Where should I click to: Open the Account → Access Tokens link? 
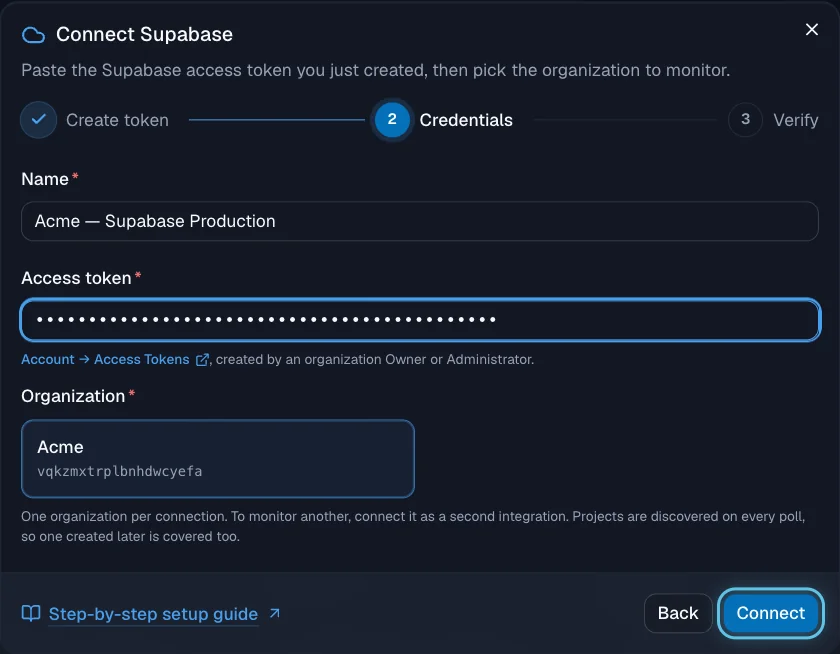tap(115, 359)
